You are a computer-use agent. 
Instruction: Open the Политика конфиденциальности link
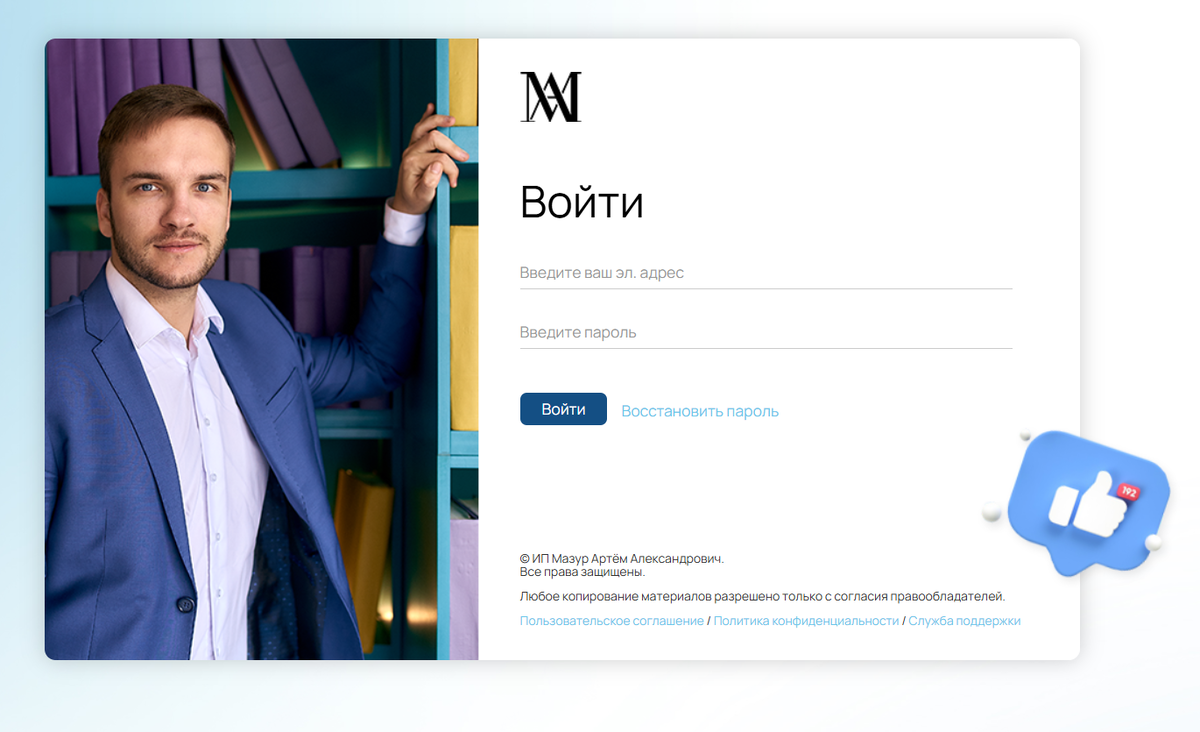(x=806, y=621)
